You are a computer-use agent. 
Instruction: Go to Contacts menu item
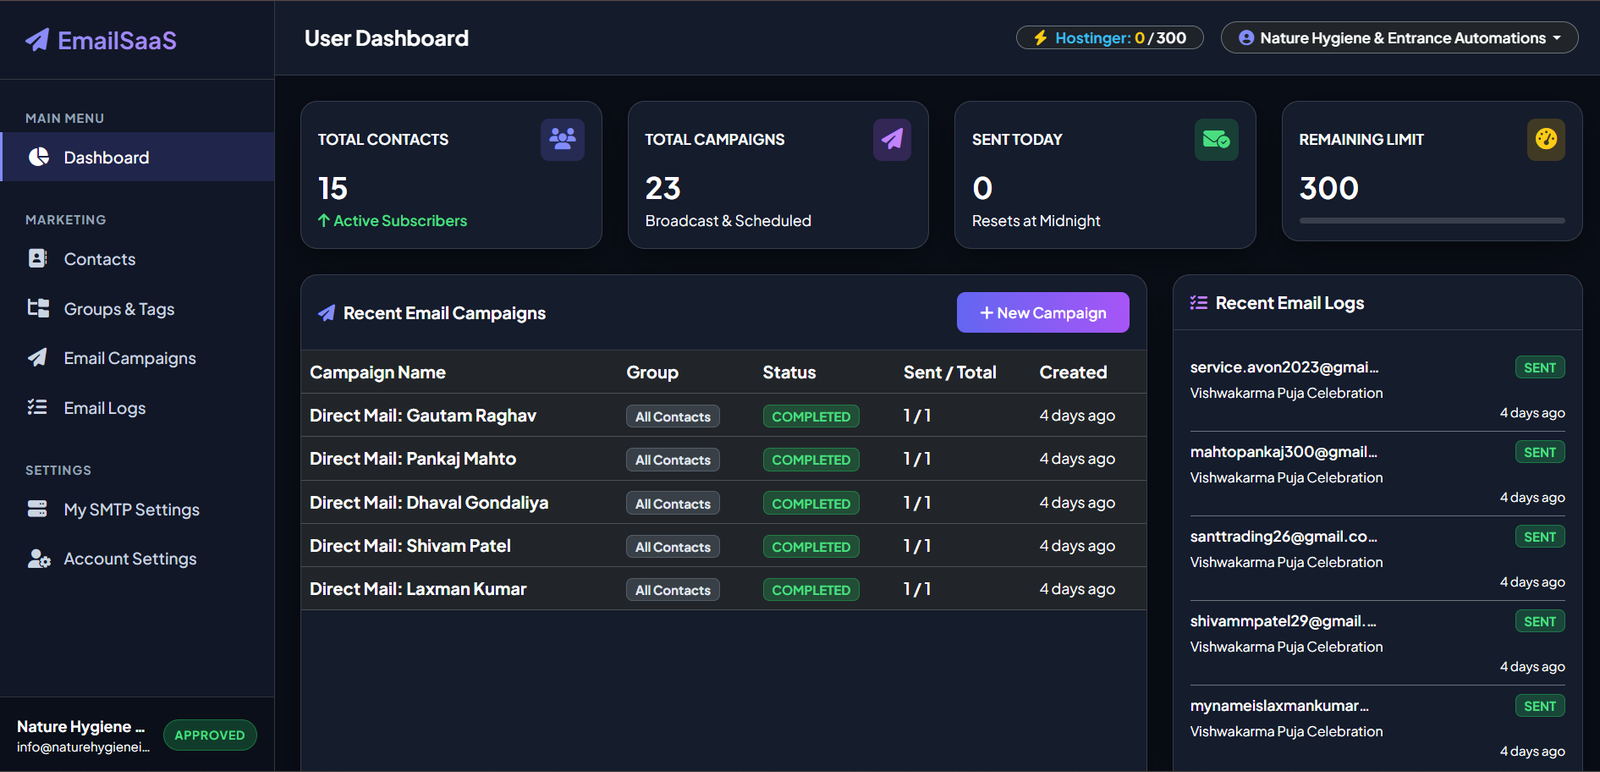(x=137, y=259)
